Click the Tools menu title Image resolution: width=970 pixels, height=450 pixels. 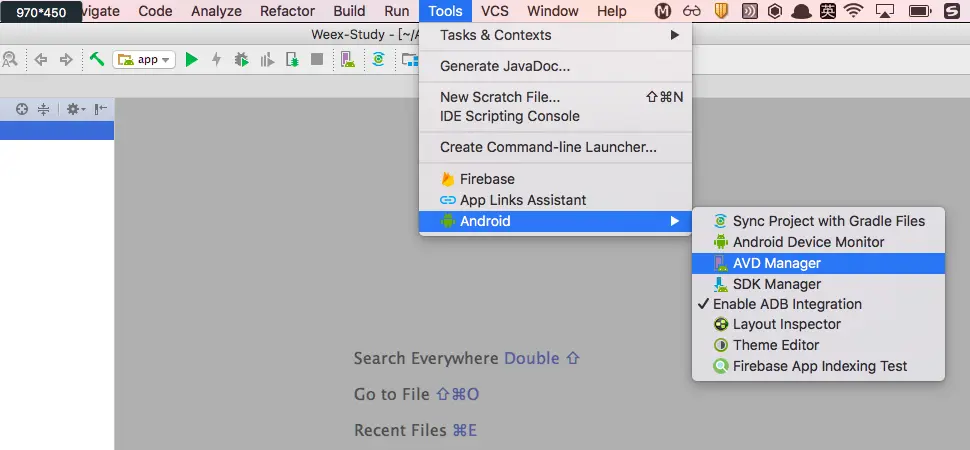[445, 11]
